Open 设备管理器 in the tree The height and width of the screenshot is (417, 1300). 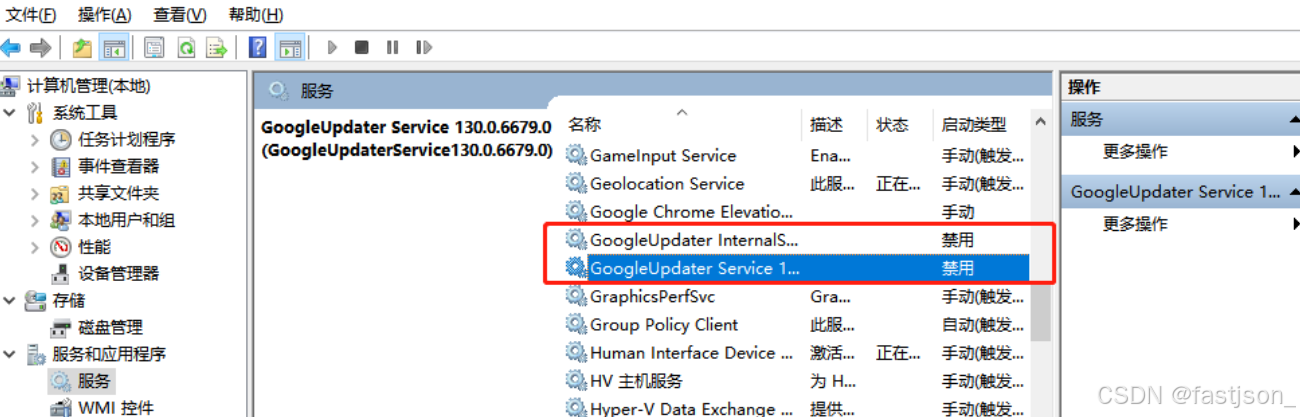[x=119, y=274]
